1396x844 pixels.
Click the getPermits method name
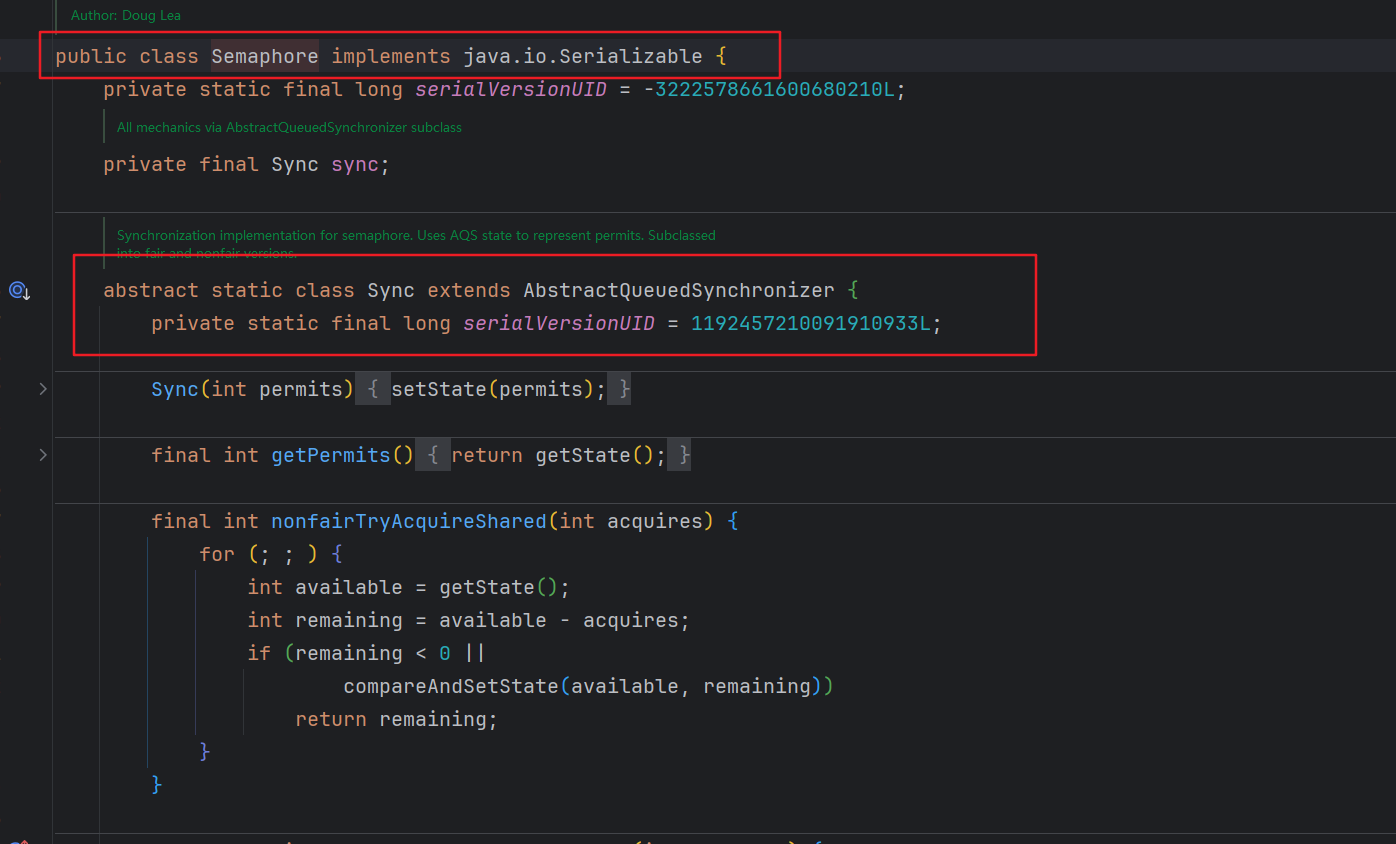click(x=330, y=455)
